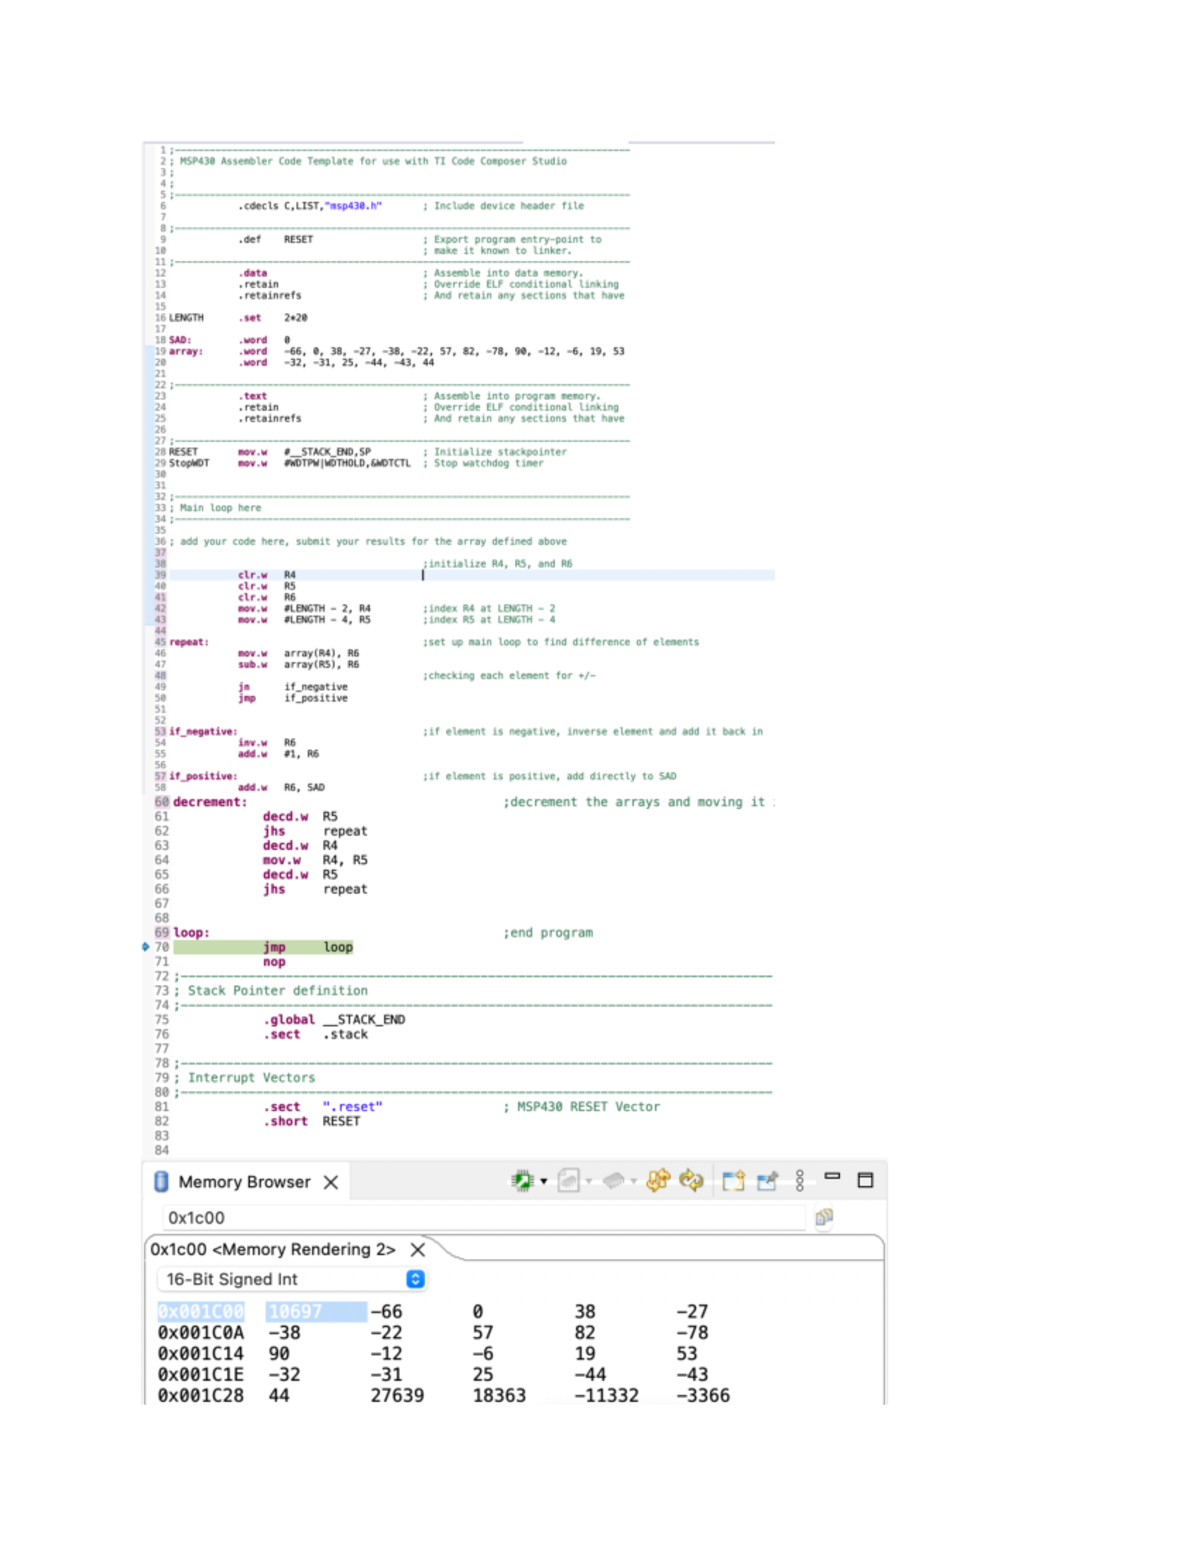Click the 90 memory value
The image size is (1200, 1553).
pos(279,1353)
